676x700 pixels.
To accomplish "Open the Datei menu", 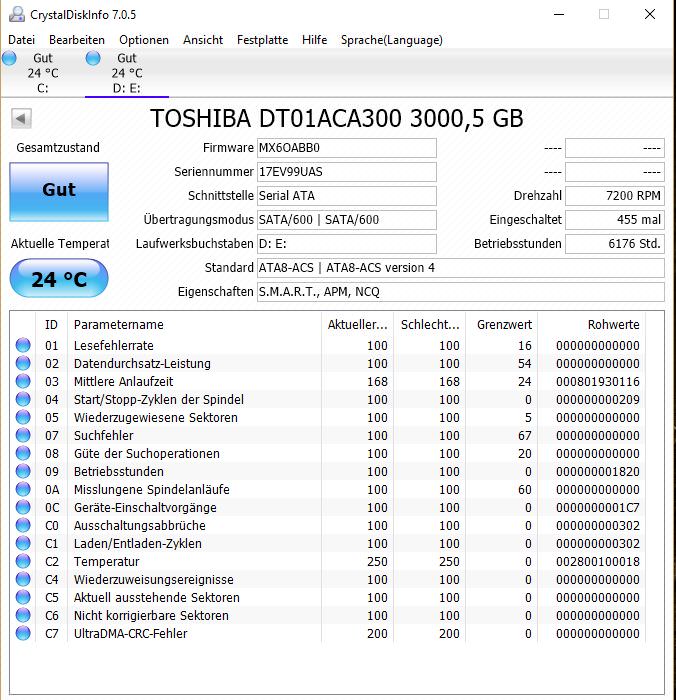I will click(x=21, y=40).
